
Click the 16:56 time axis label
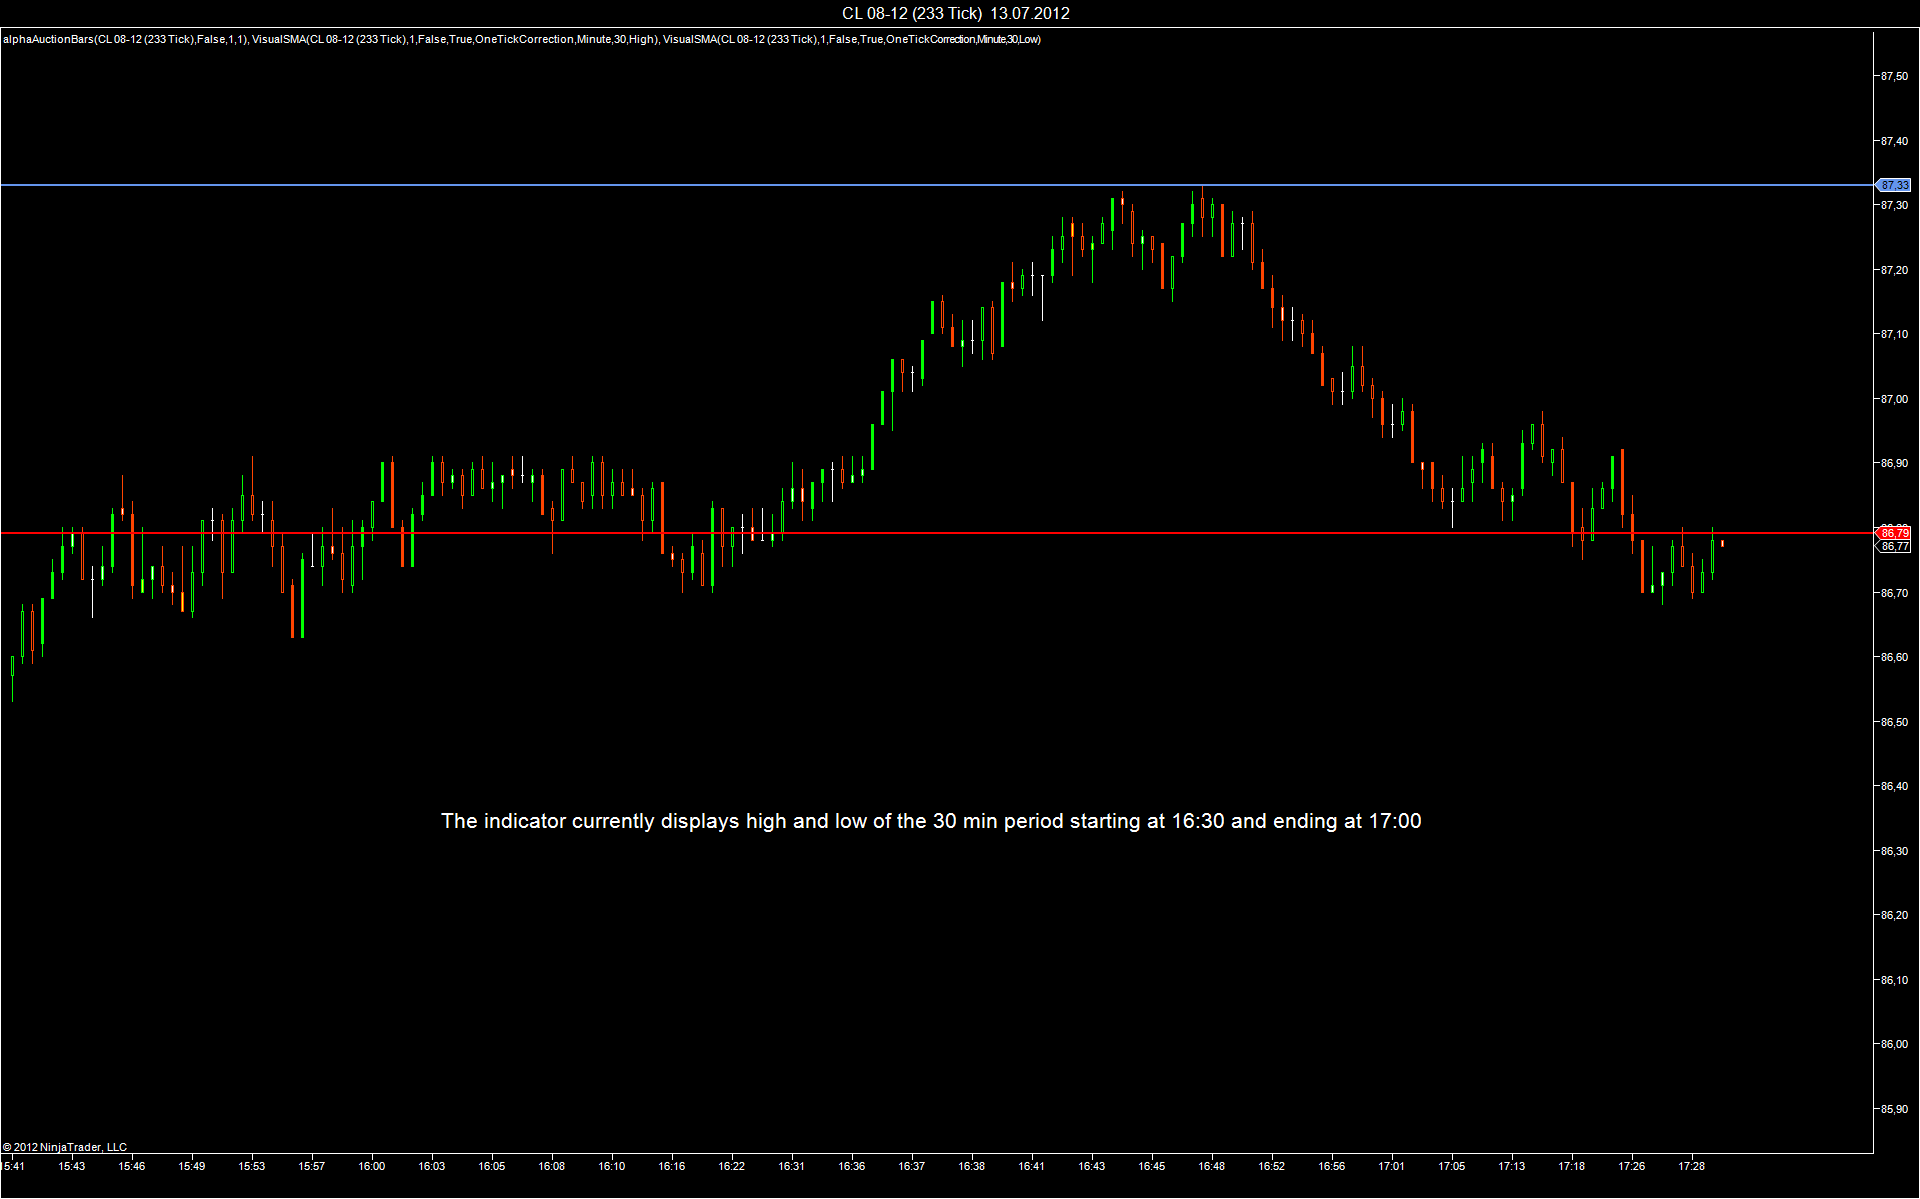[1332, 1166]
